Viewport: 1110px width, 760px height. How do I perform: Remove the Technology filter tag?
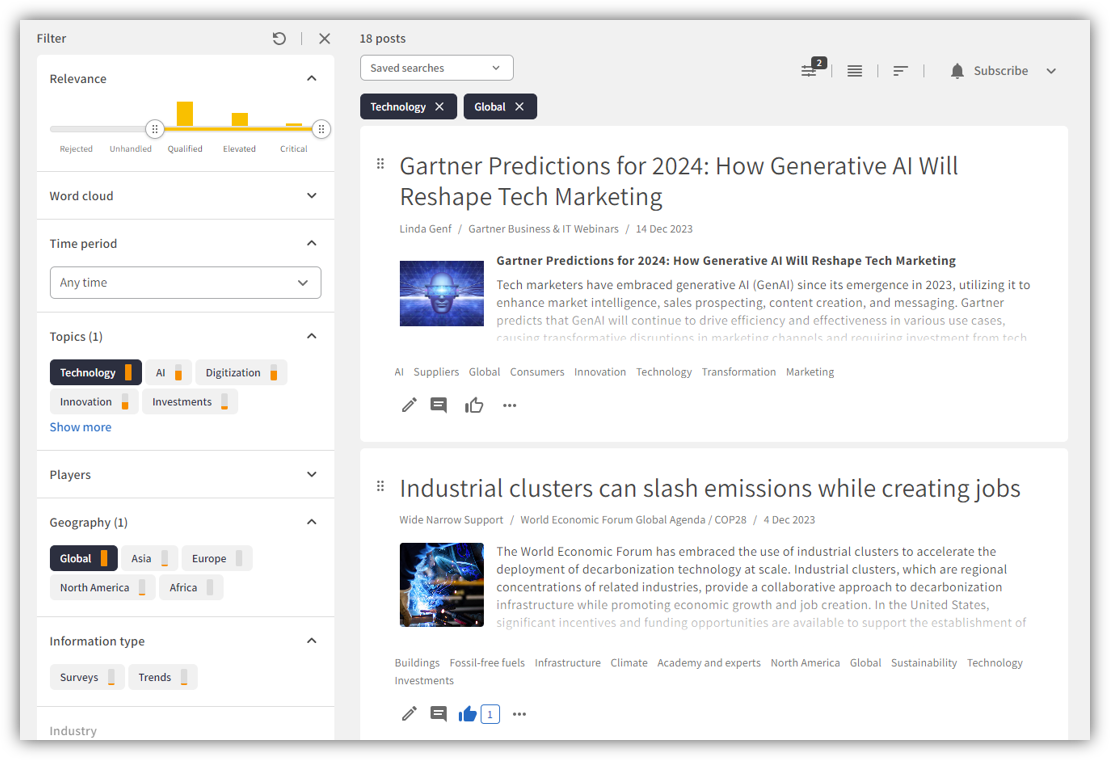439,107
